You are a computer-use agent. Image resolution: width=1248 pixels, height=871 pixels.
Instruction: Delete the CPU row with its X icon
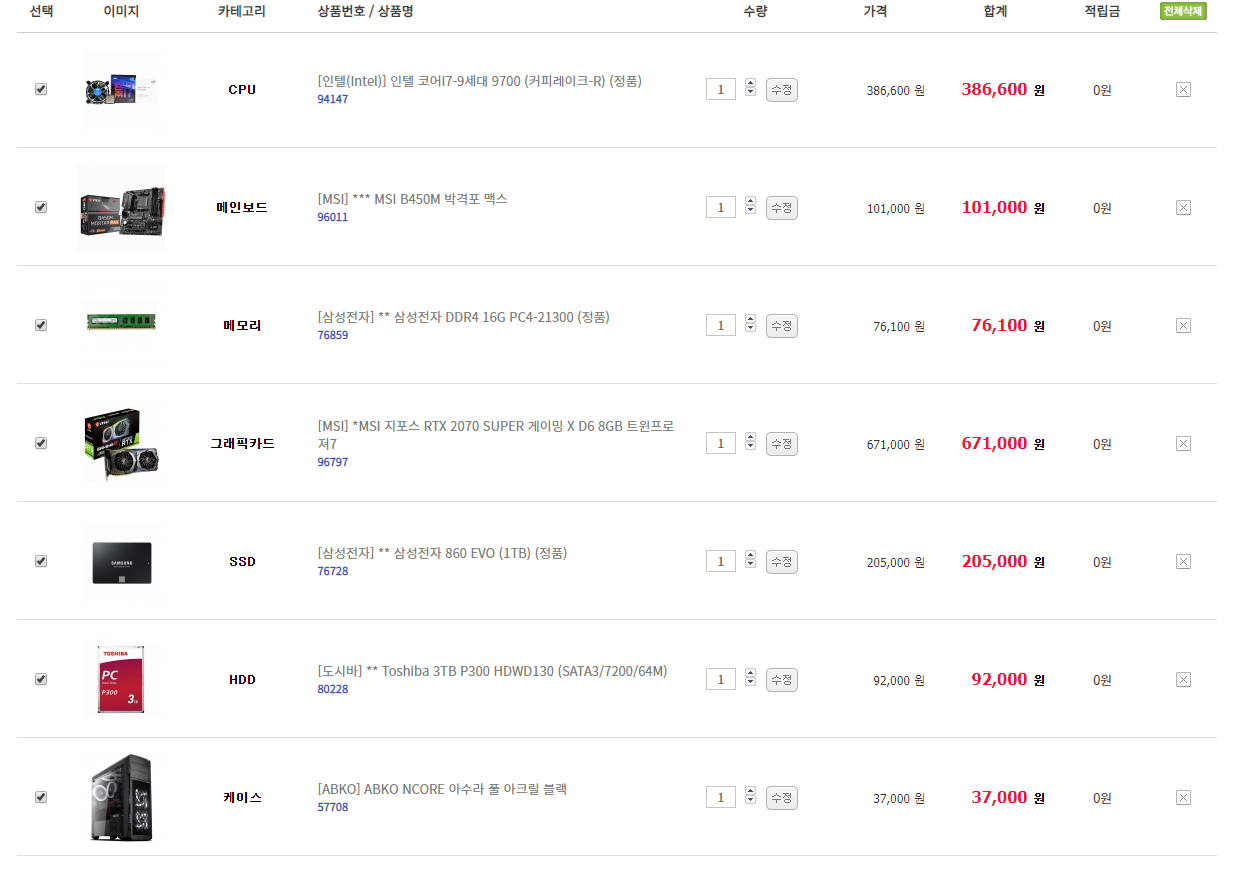(x=1183, y=90)
